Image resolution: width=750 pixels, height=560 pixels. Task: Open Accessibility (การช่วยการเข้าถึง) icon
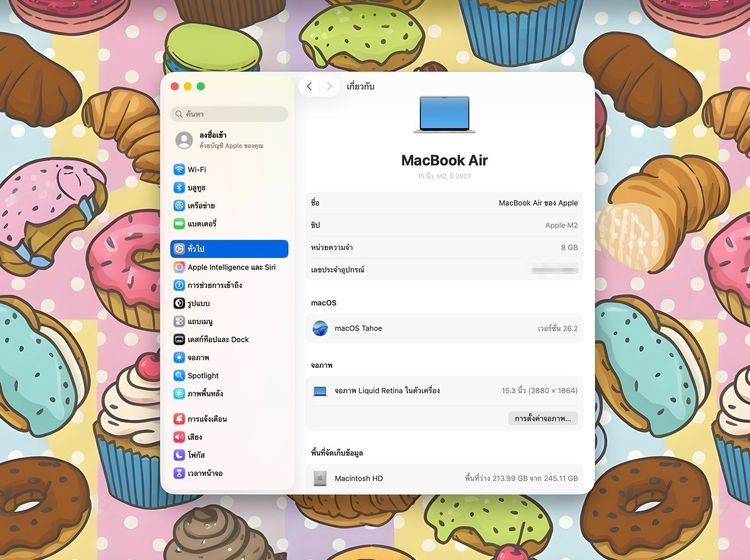click(x=179, y=285)
